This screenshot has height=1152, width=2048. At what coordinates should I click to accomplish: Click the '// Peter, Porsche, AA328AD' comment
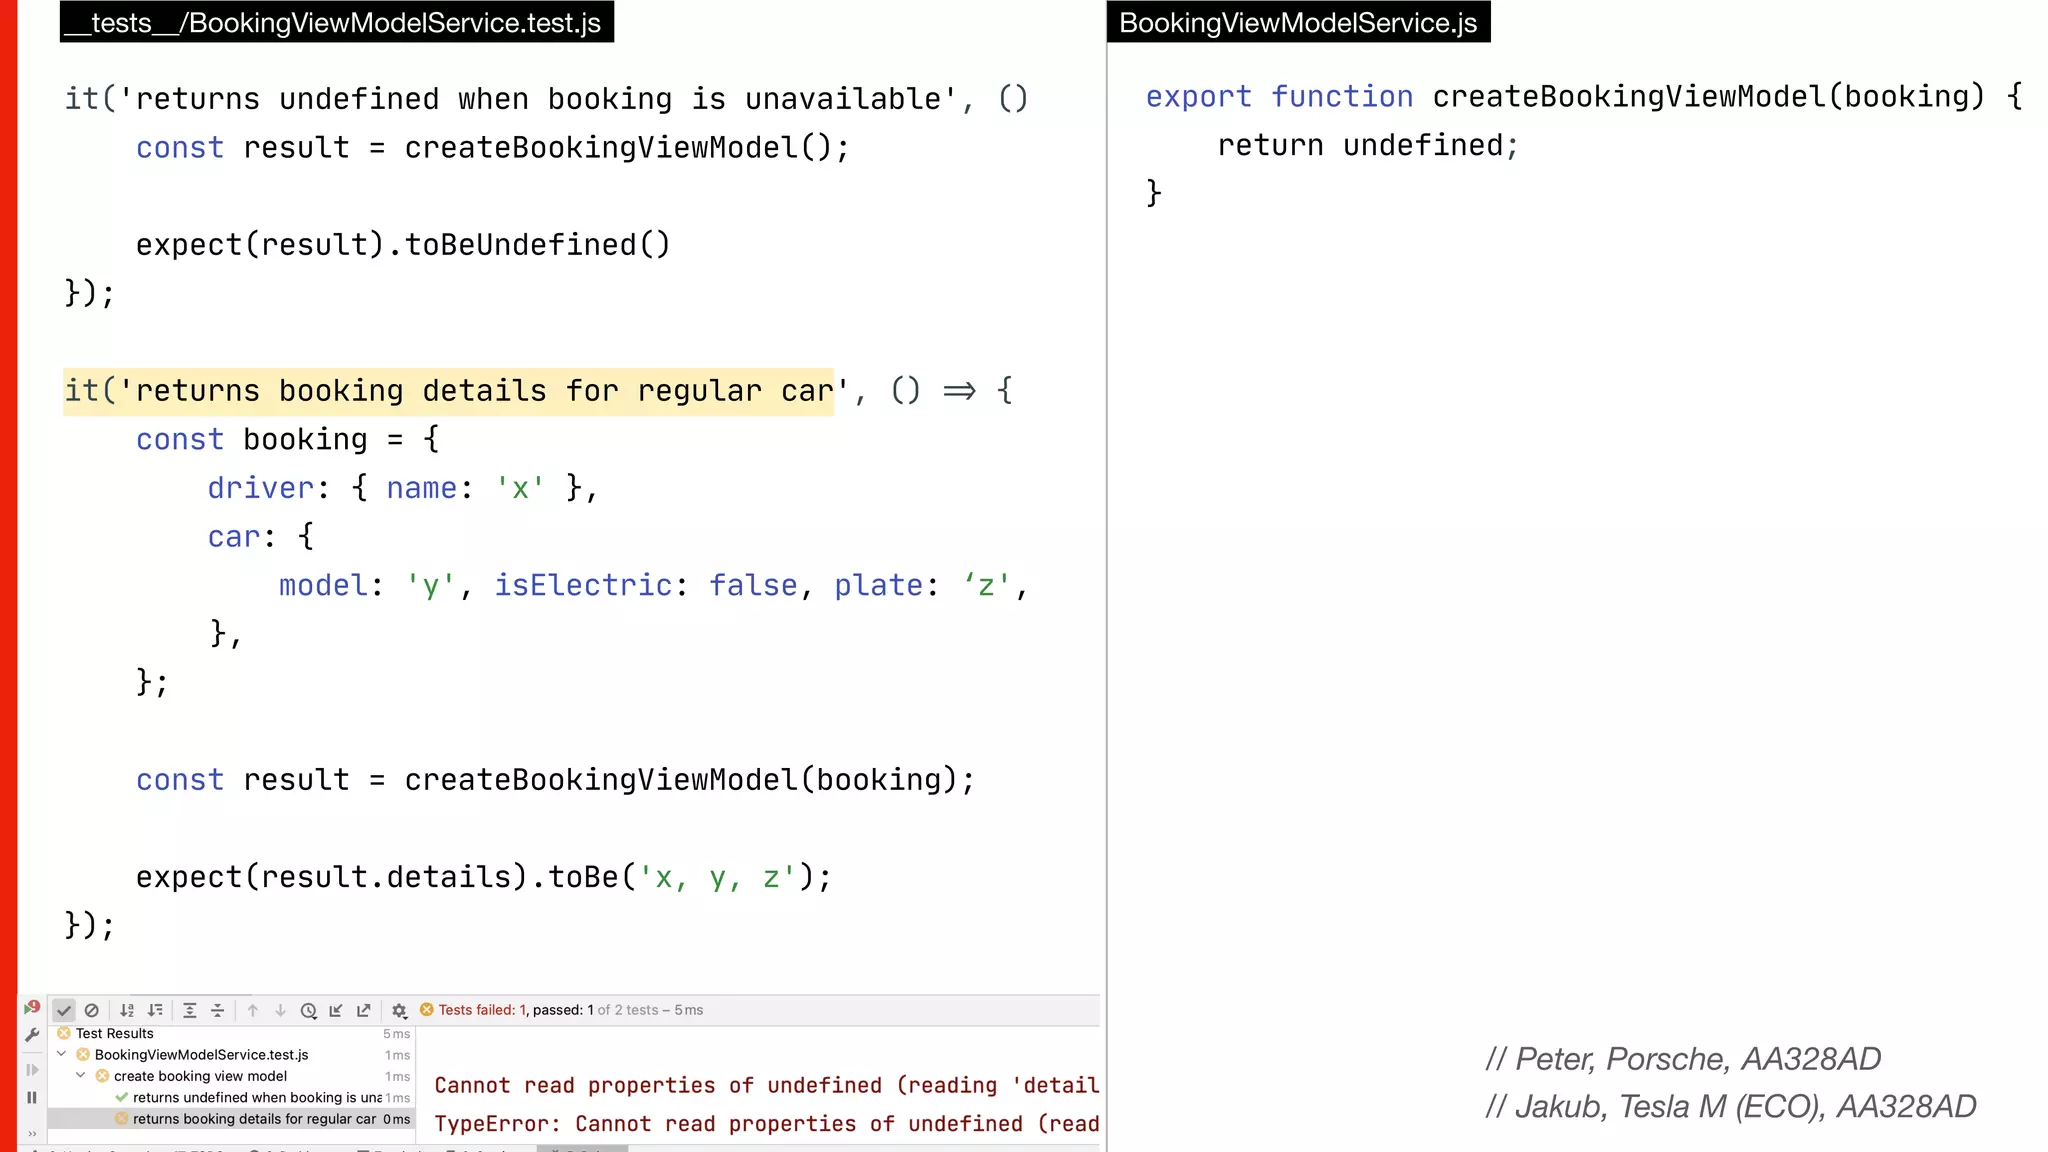click(x=1683, y=1059)
